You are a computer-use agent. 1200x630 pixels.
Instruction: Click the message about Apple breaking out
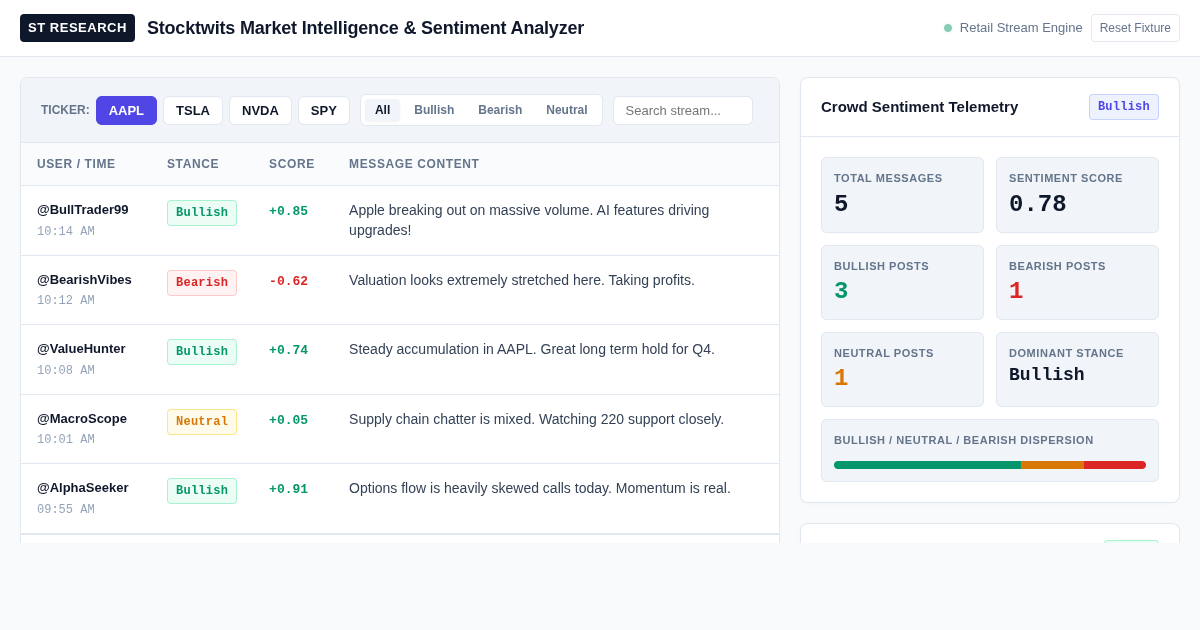(x=529, y=220)
